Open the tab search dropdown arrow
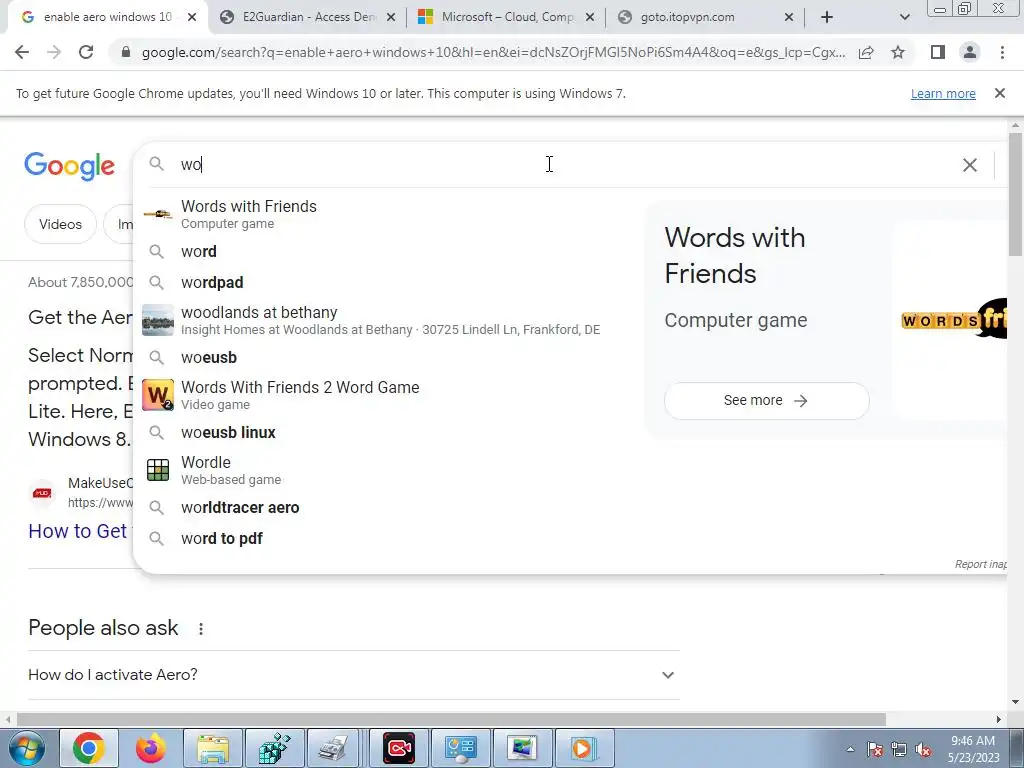This screenshot has width=1024, height=768. tap(904, 18)
